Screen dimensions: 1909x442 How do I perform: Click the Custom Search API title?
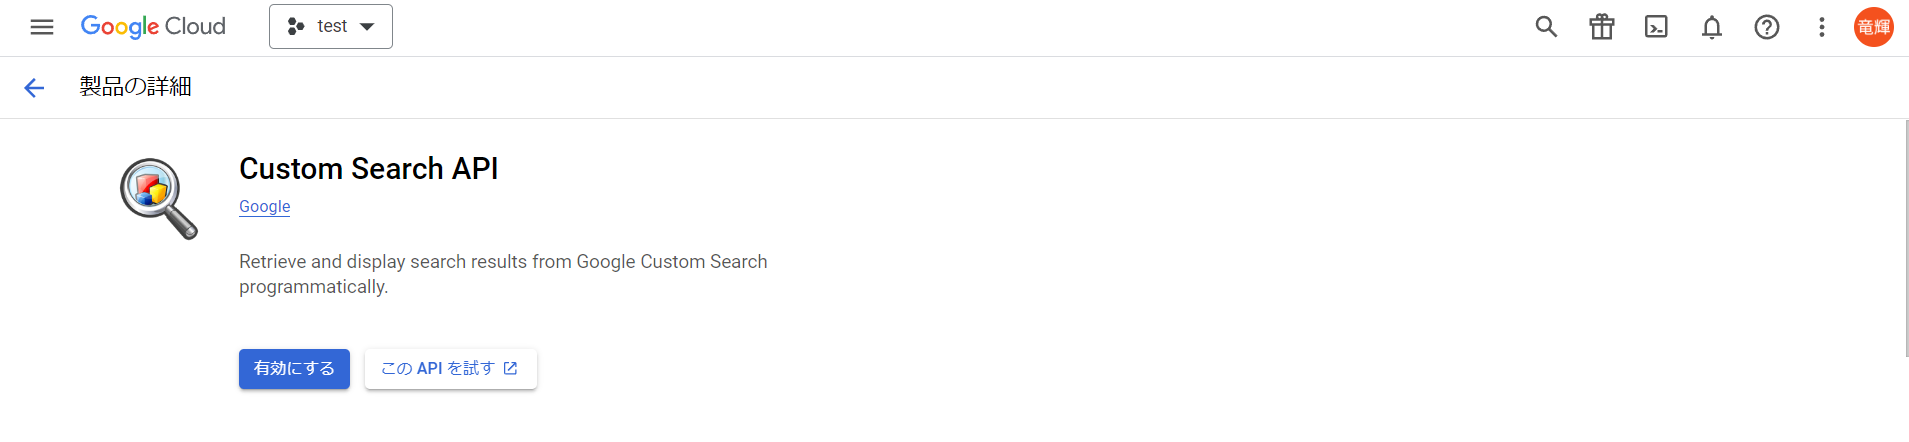tap(368, 169)
